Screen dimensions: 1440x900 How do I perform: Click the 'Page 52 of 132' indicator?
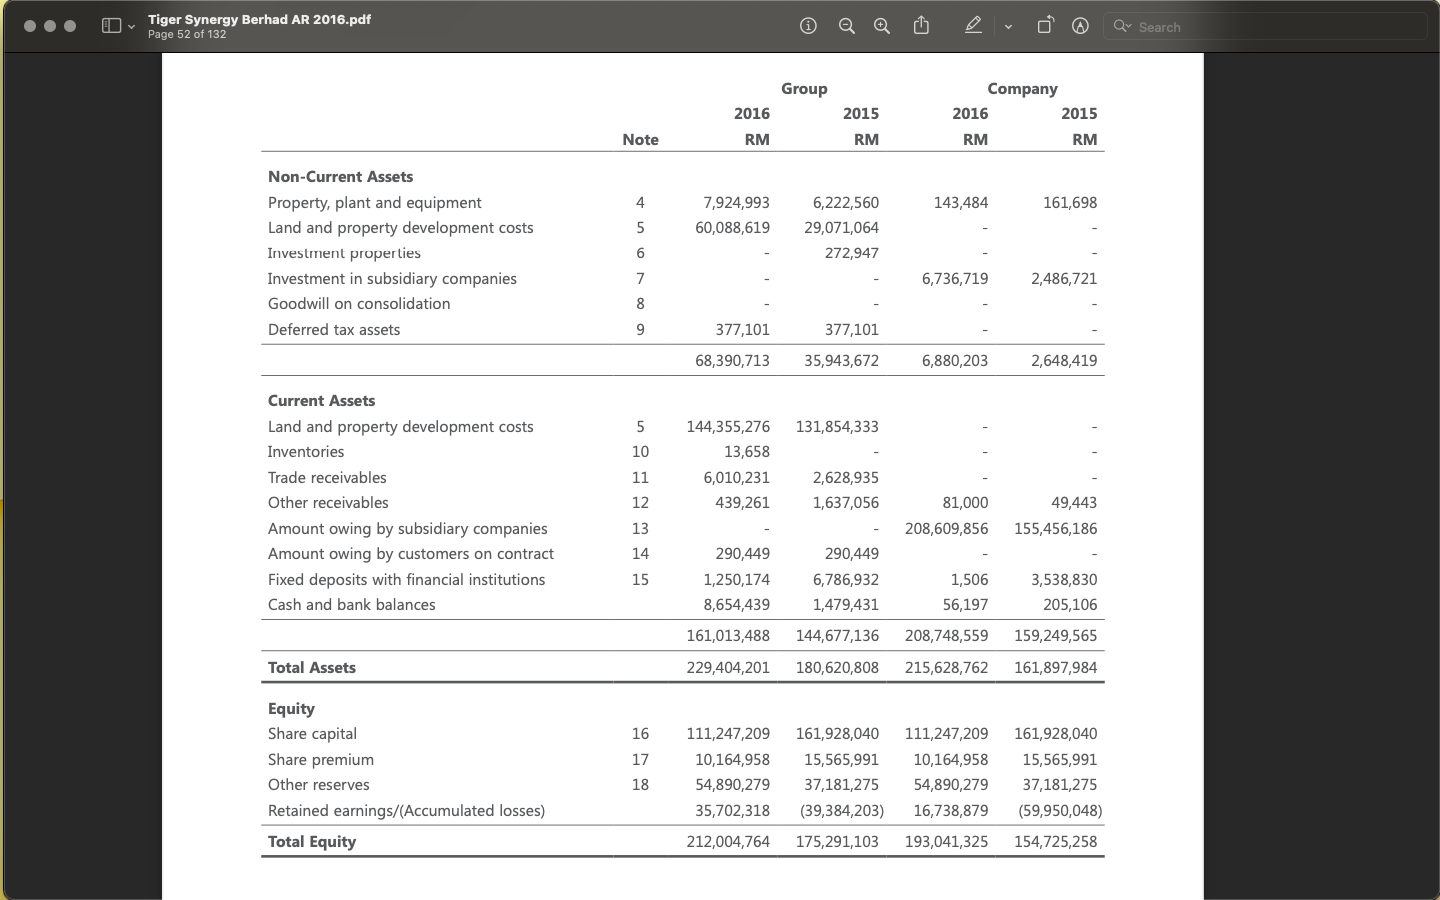pos(187,34)
